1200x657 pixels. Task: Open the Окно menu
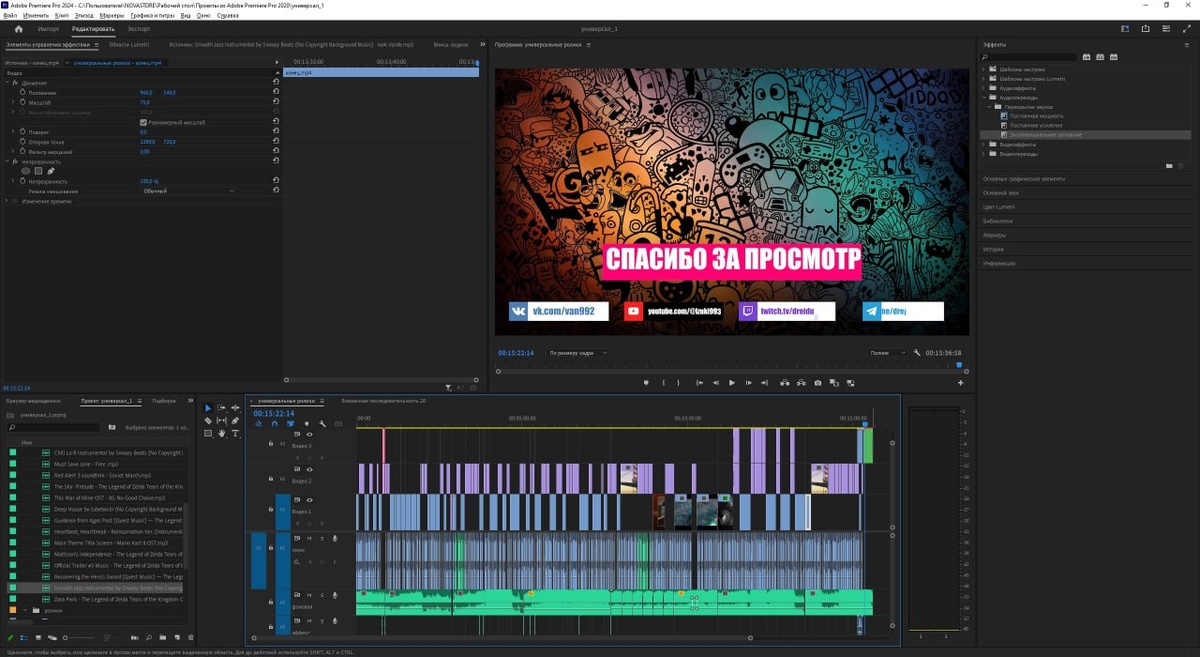203,16
